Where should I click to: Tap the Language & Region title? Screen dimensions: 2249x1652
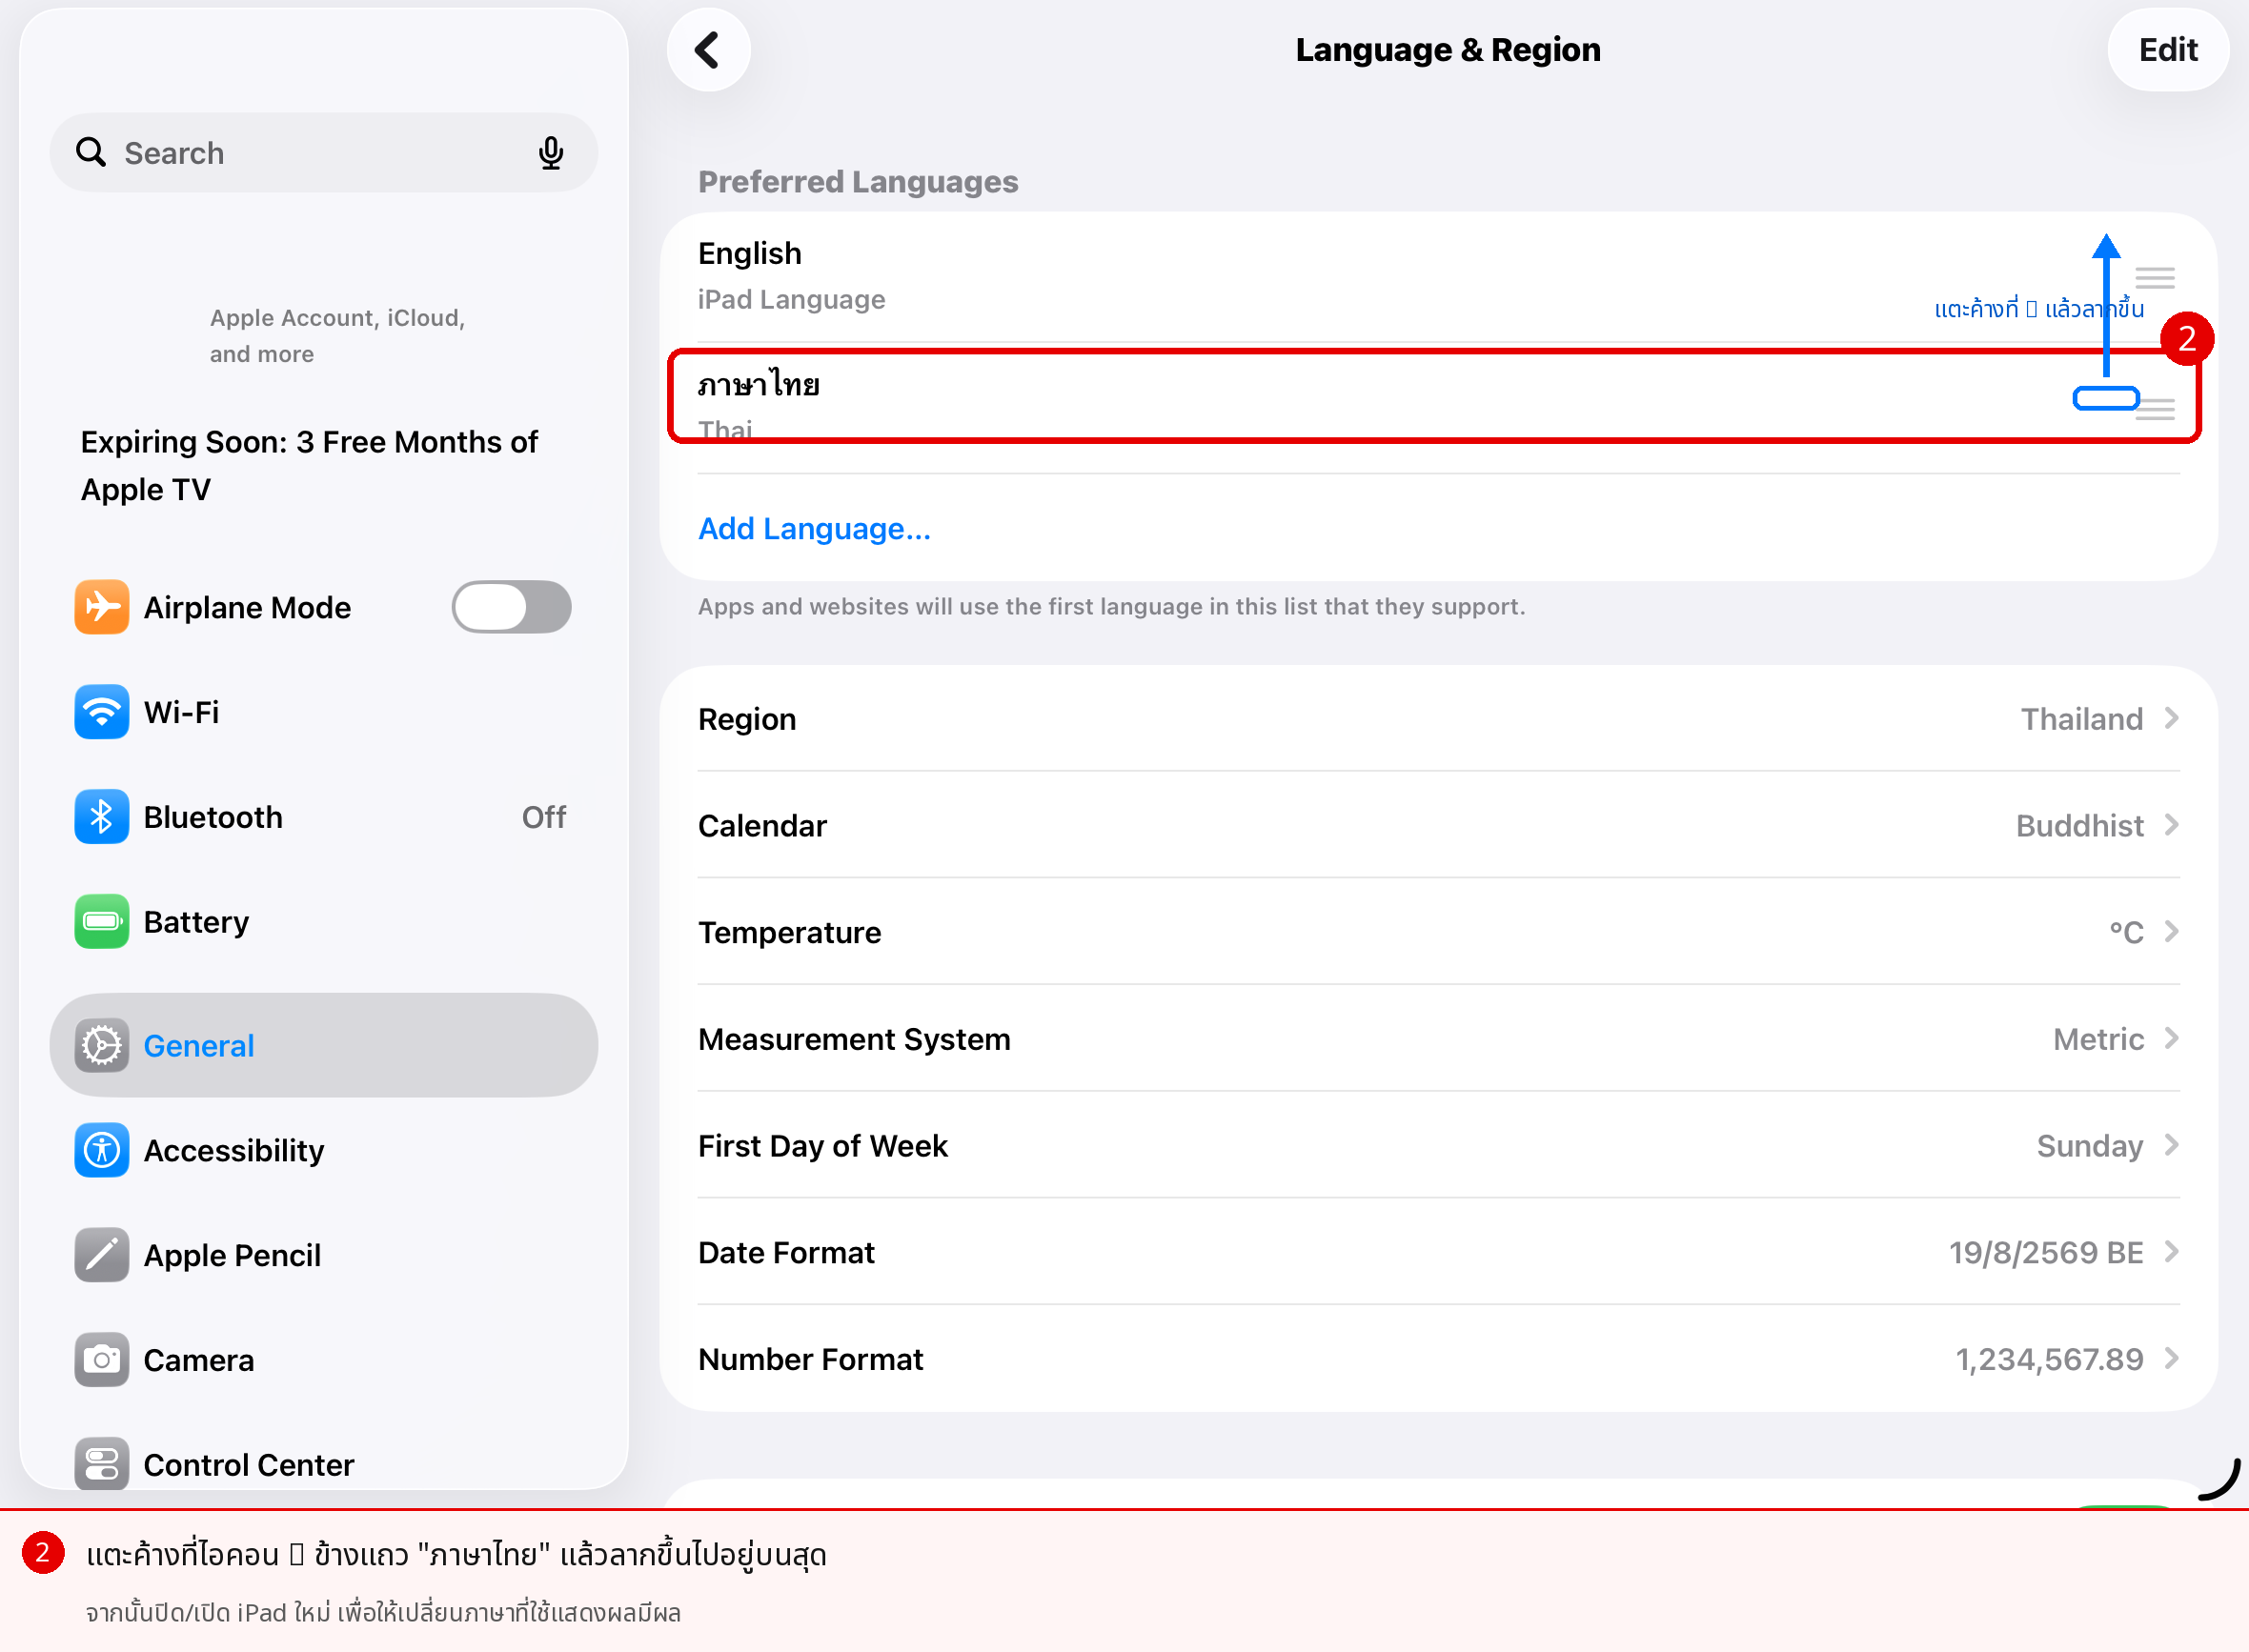(x=1447, y=50)
